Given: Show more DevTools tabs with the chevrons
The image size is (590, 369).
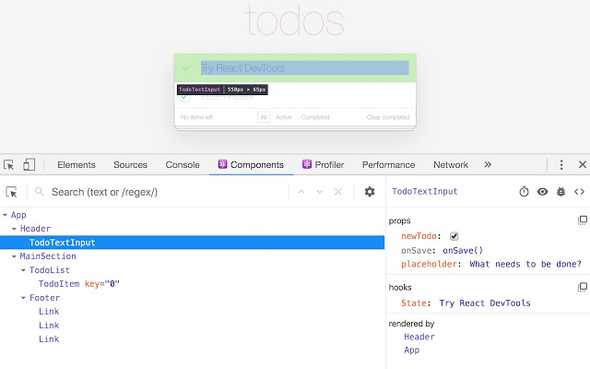Looking at the screenshot, I should pyautogui.click(x=488, y=165).
